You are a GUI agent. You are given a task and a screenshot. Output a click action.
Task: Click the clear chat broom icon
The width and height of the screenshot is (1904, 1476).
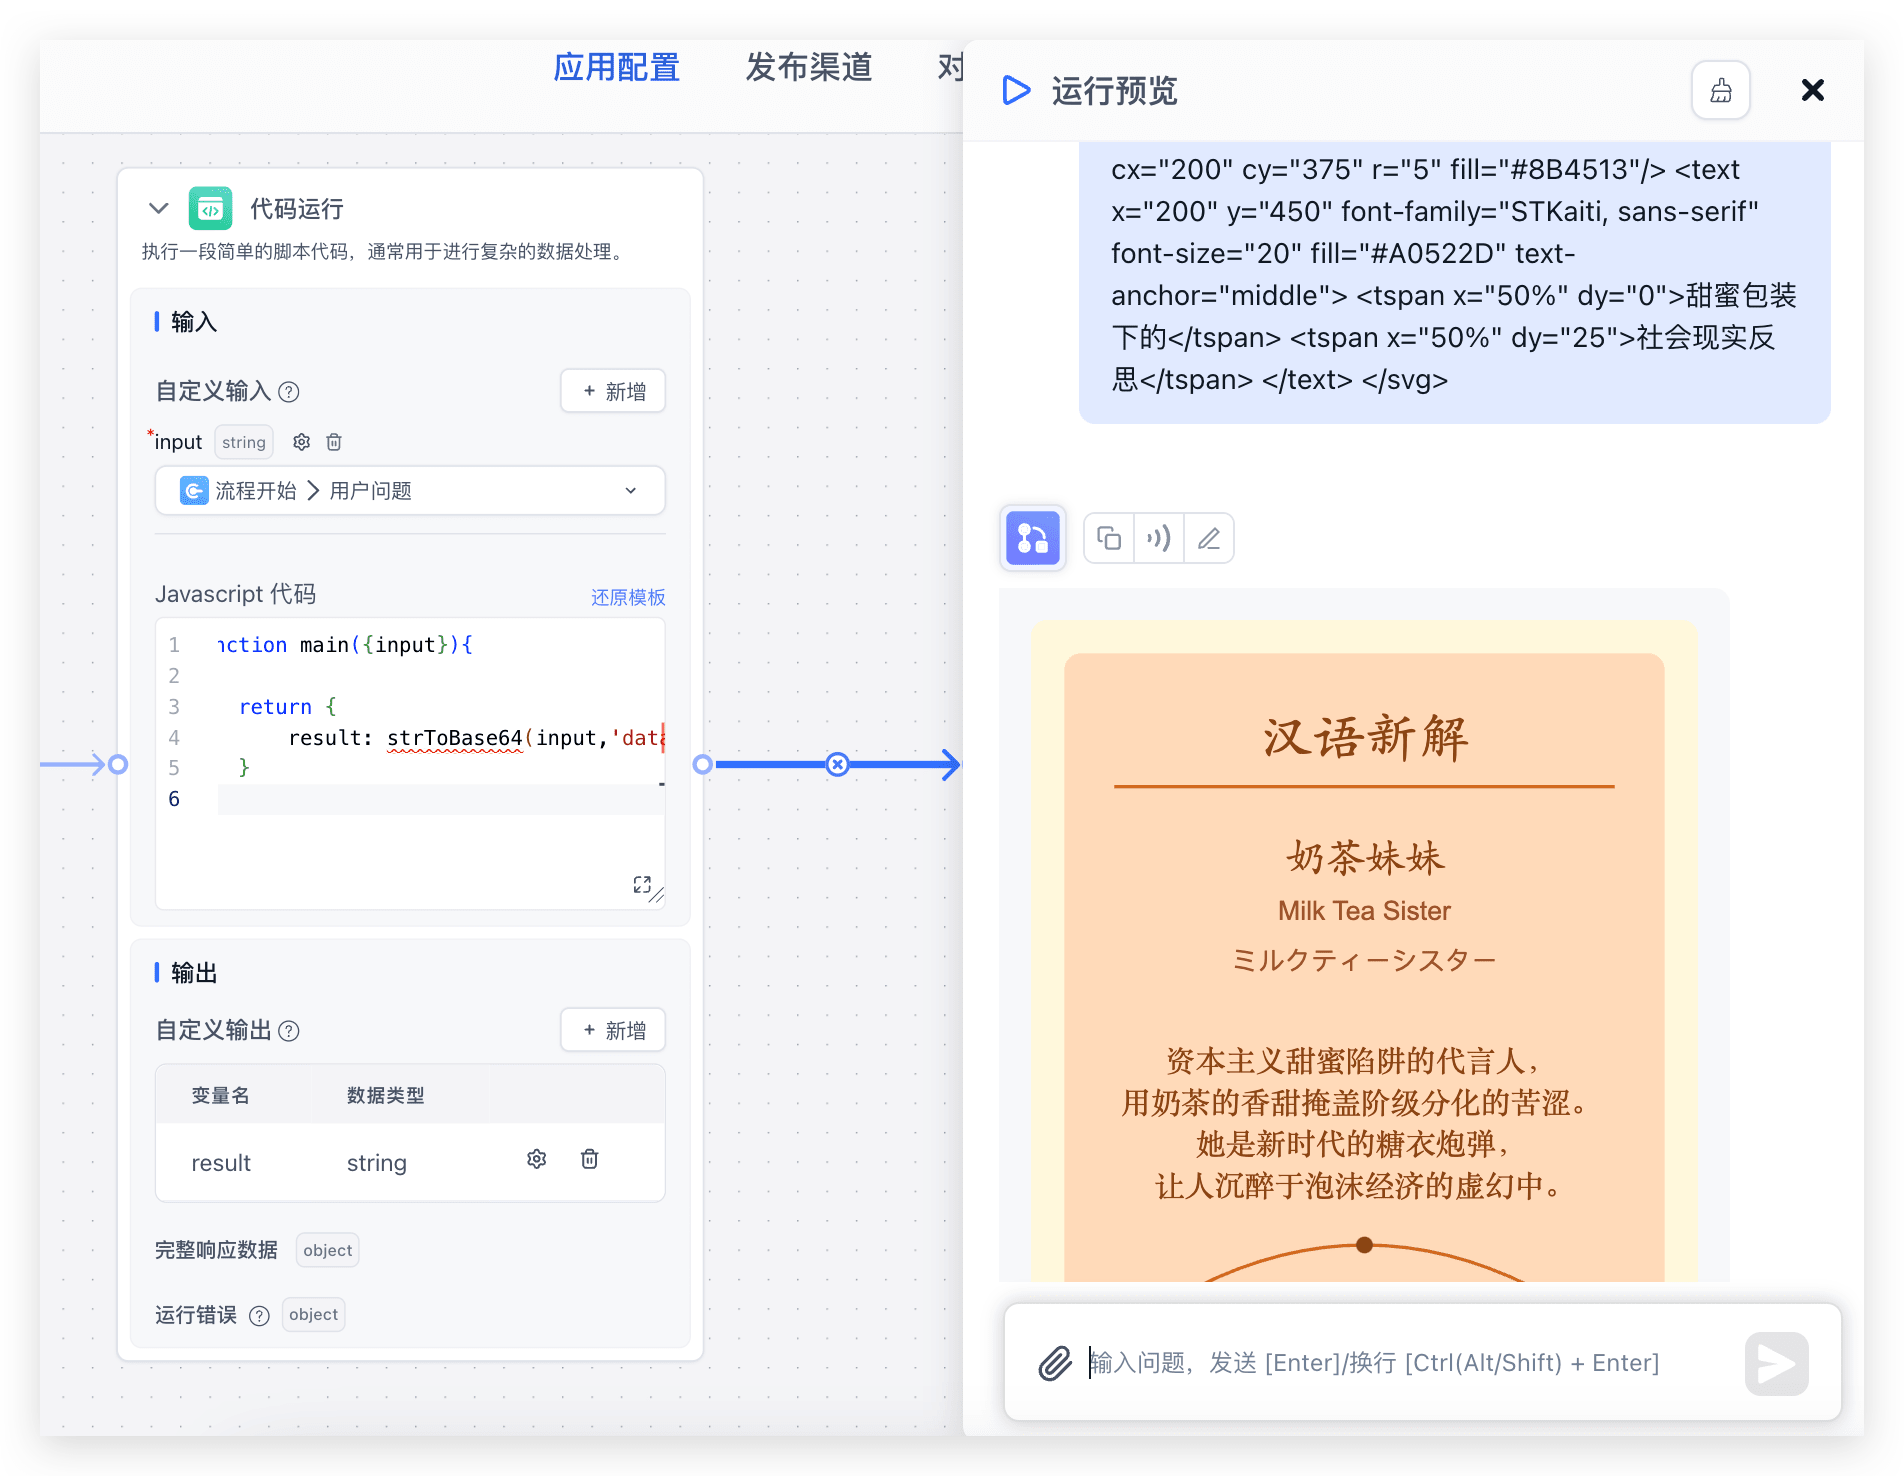[1720, 91]
